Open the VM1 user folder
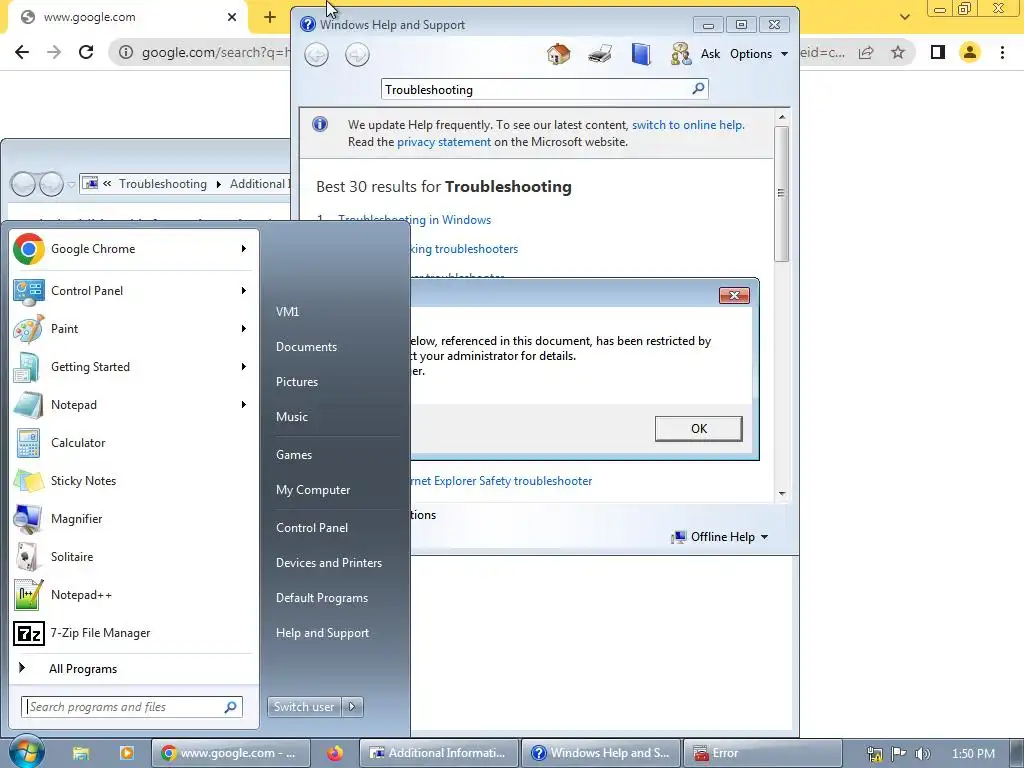 click(287, 312)
